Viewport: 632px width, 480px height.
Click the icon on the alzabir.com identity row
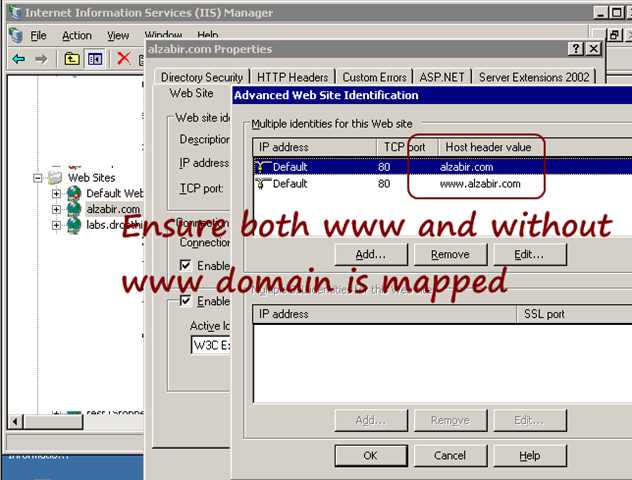(263, 166)
